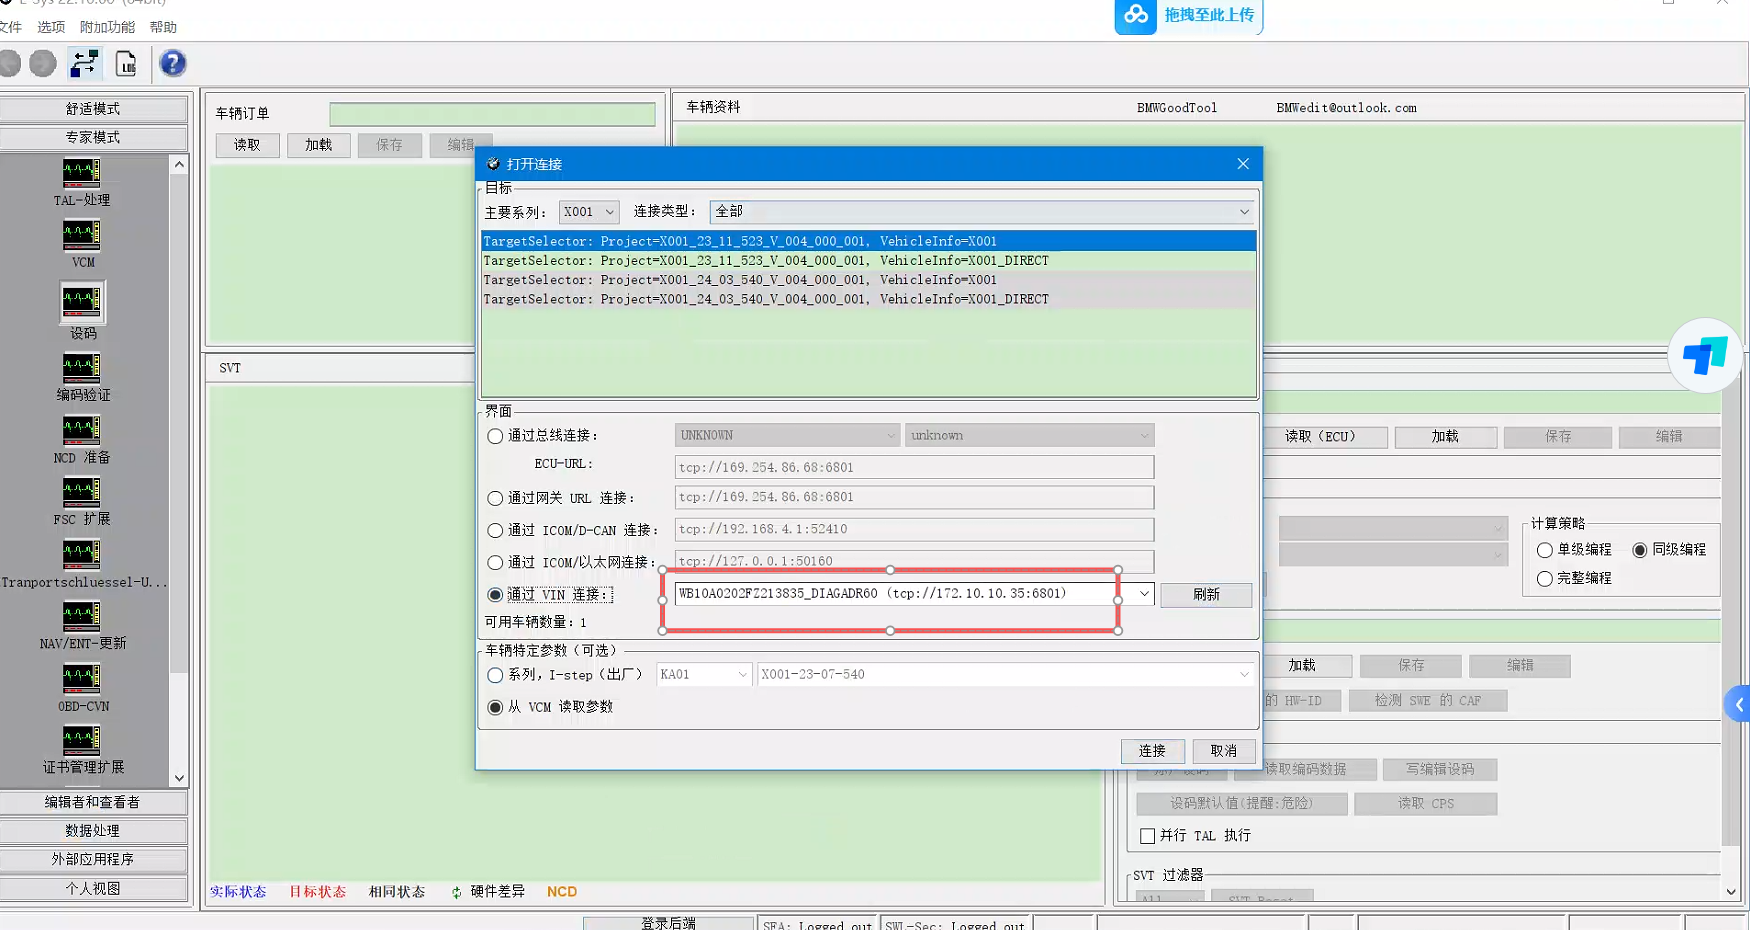Open the 设码 coding module icon

[82, 302]
